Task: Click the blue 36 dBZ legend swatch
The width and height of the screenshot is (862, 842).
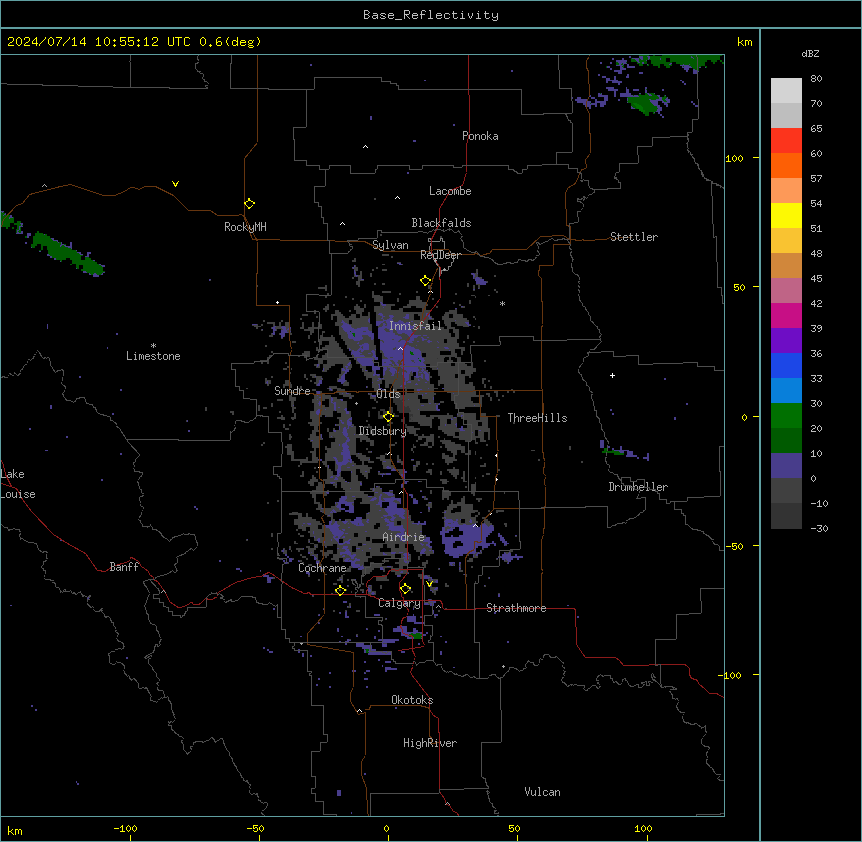Action: pyautogui.click(x=786, y=365)
